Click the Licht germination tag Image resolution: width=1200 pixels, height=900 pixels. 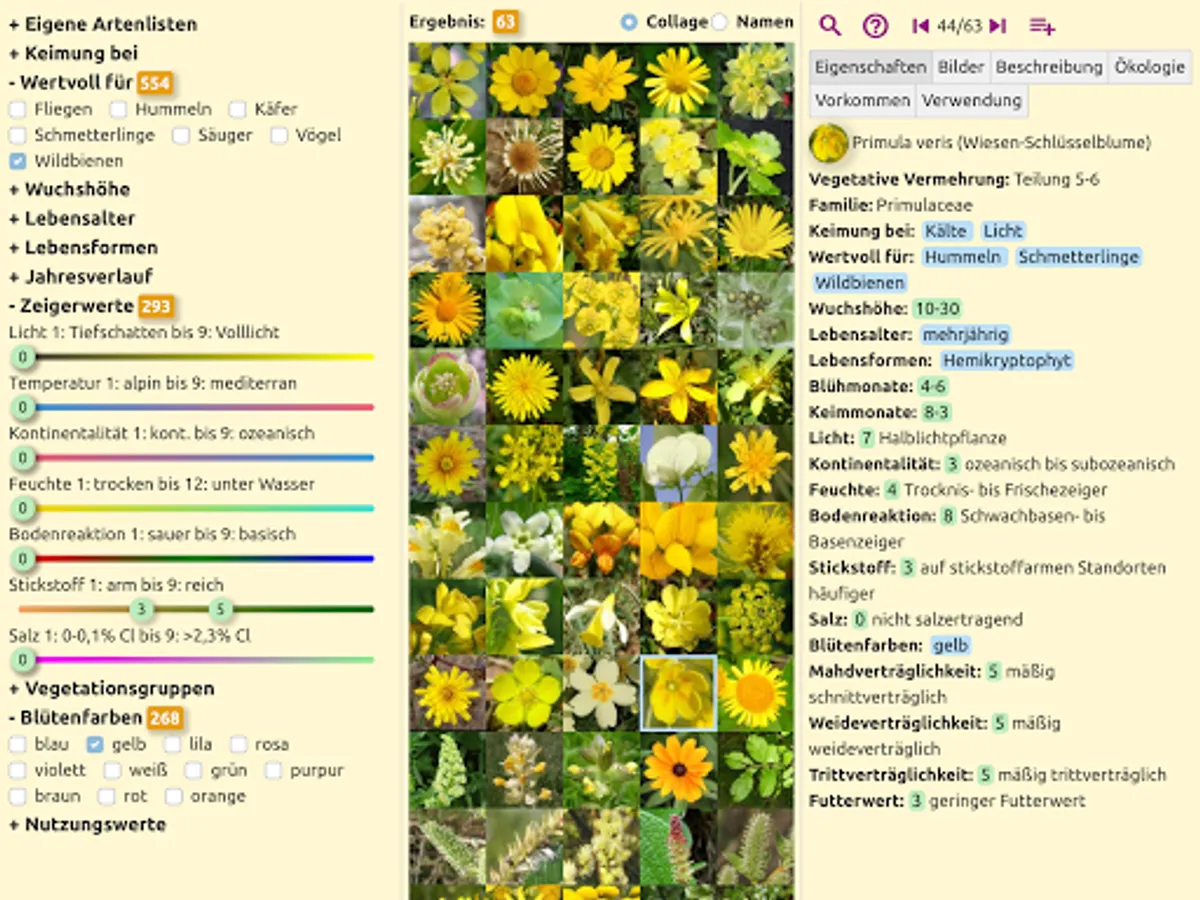coord(1003,231)
